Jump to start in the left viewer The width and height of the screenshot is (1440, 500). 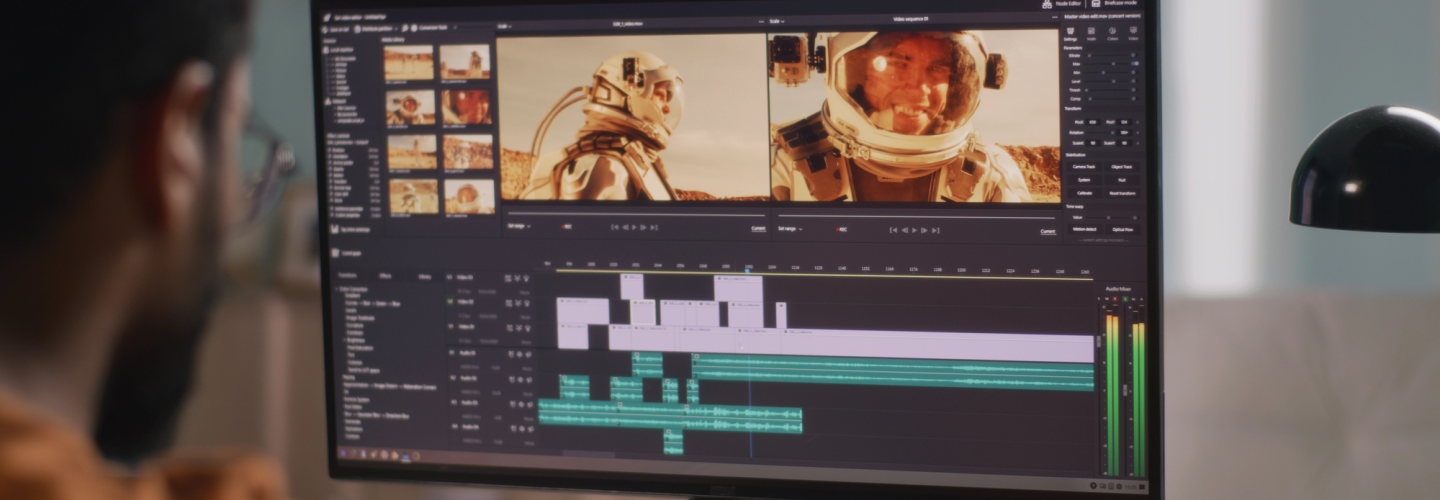[615, 227]
